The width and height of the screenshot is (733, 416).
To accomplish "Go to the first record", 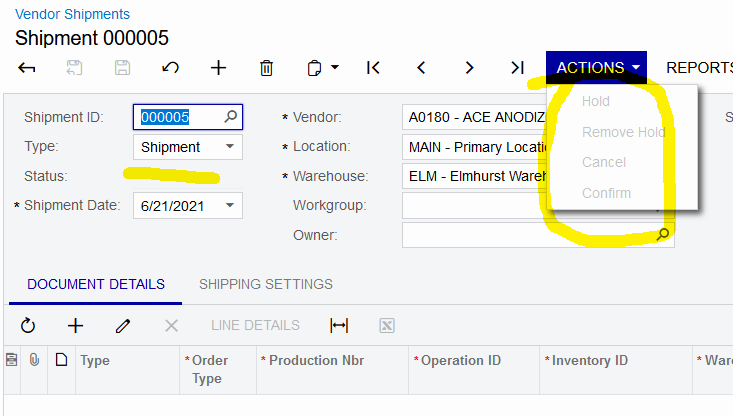I will 373,68.
